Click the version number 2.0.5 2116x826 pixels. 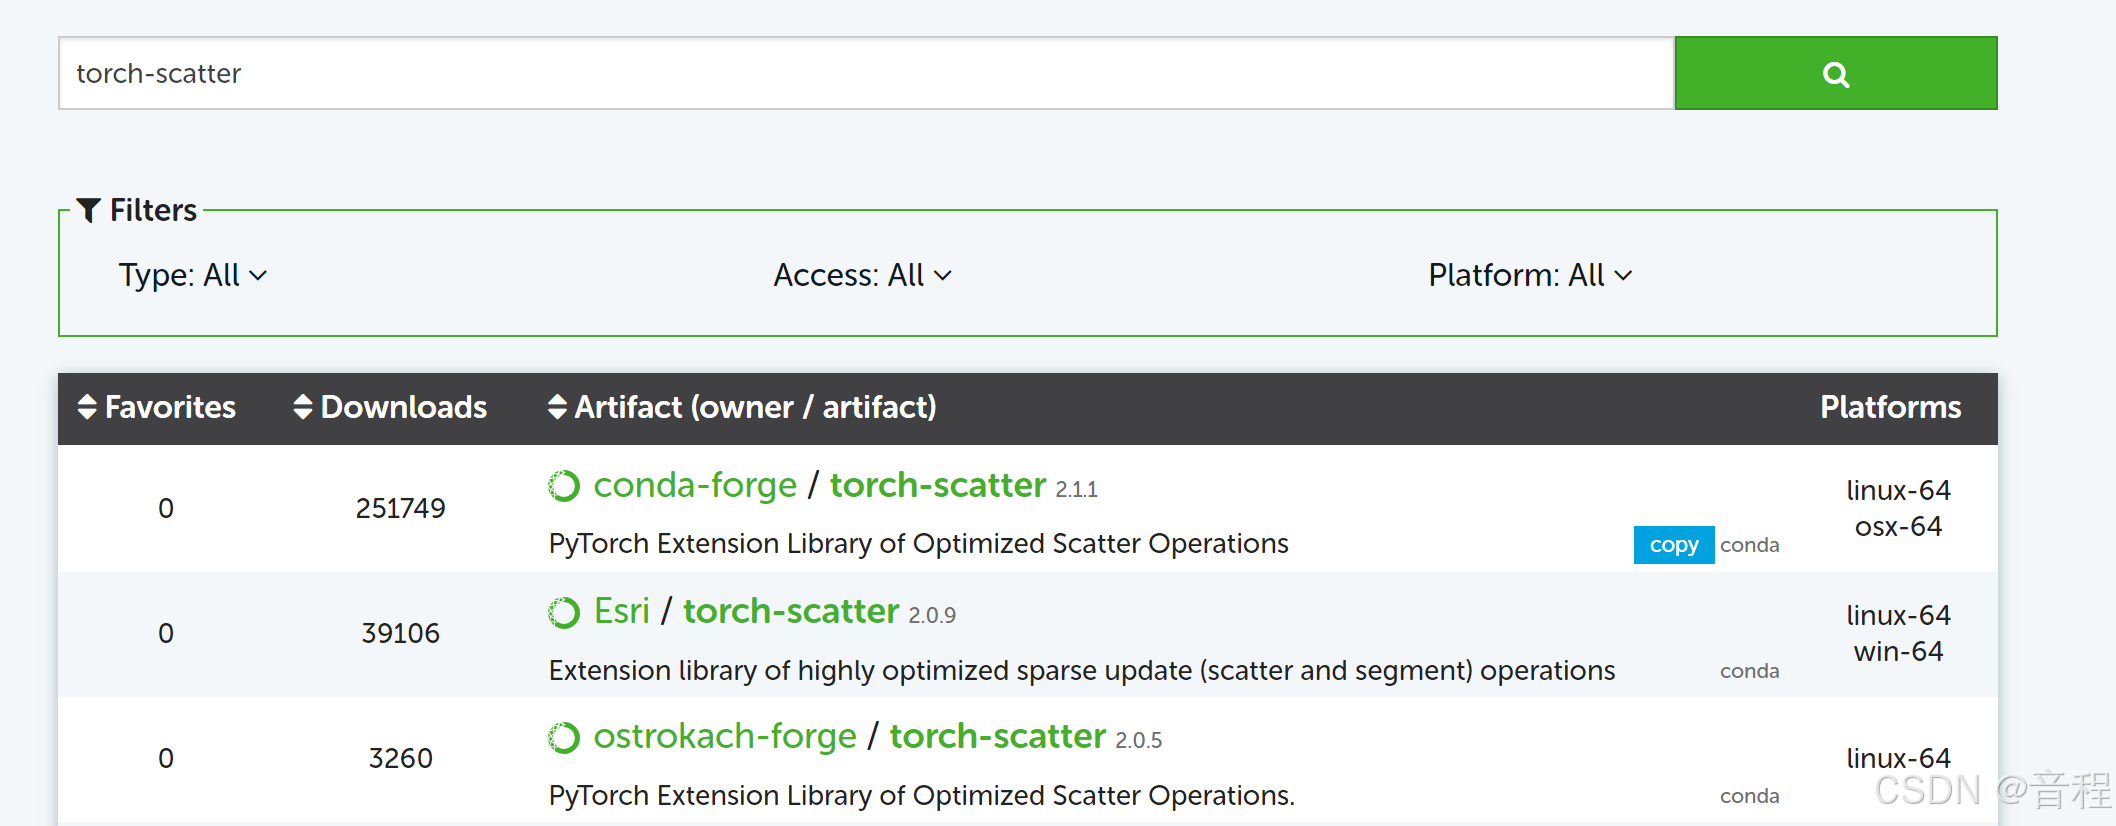[1139, 740]
